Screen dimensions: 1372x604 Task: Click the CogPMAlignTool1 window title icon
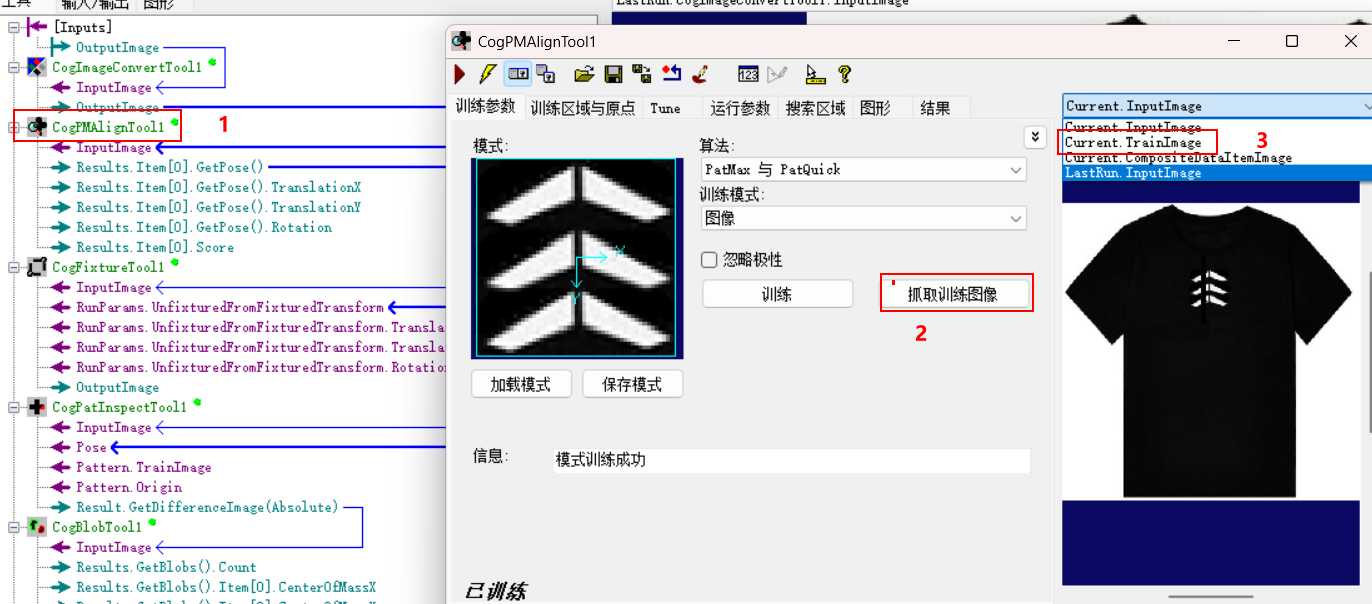(461, 41)
